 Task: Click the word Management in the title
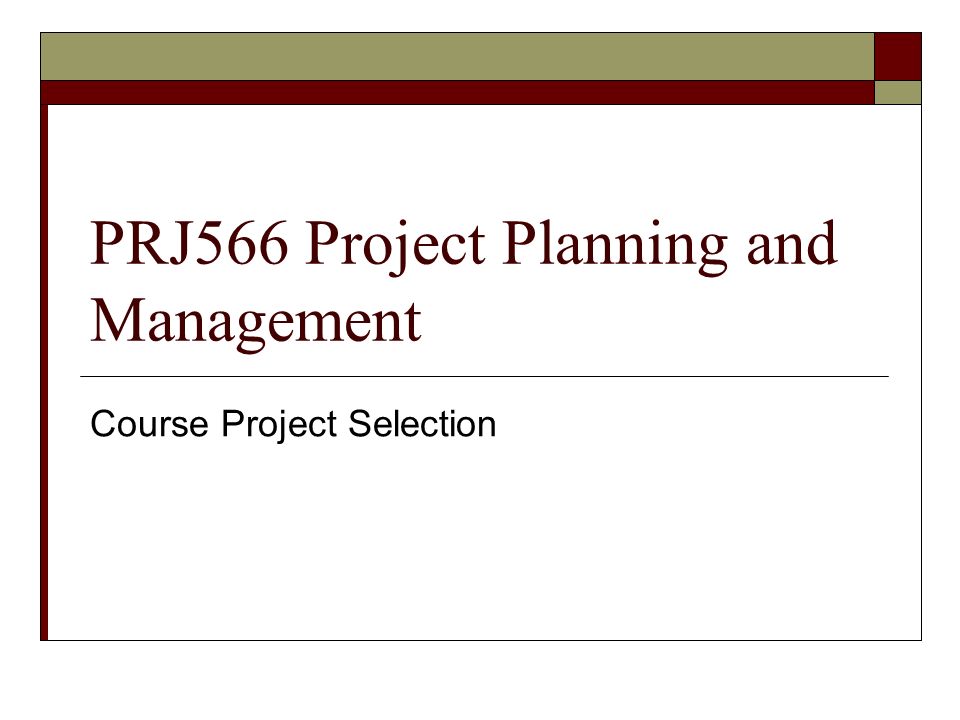pyautogui.click(x=256, y=324)
